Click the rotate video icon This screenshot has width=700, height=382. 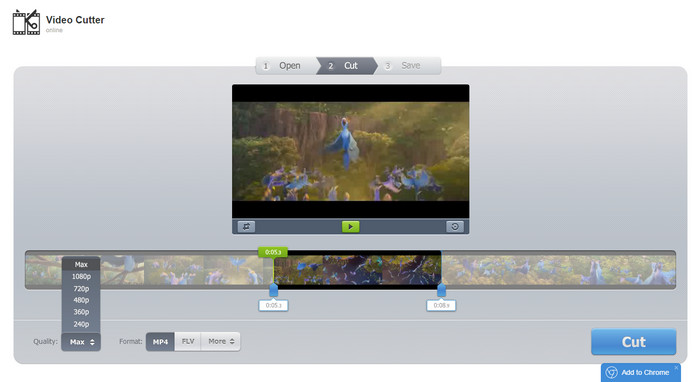[455, 227]
